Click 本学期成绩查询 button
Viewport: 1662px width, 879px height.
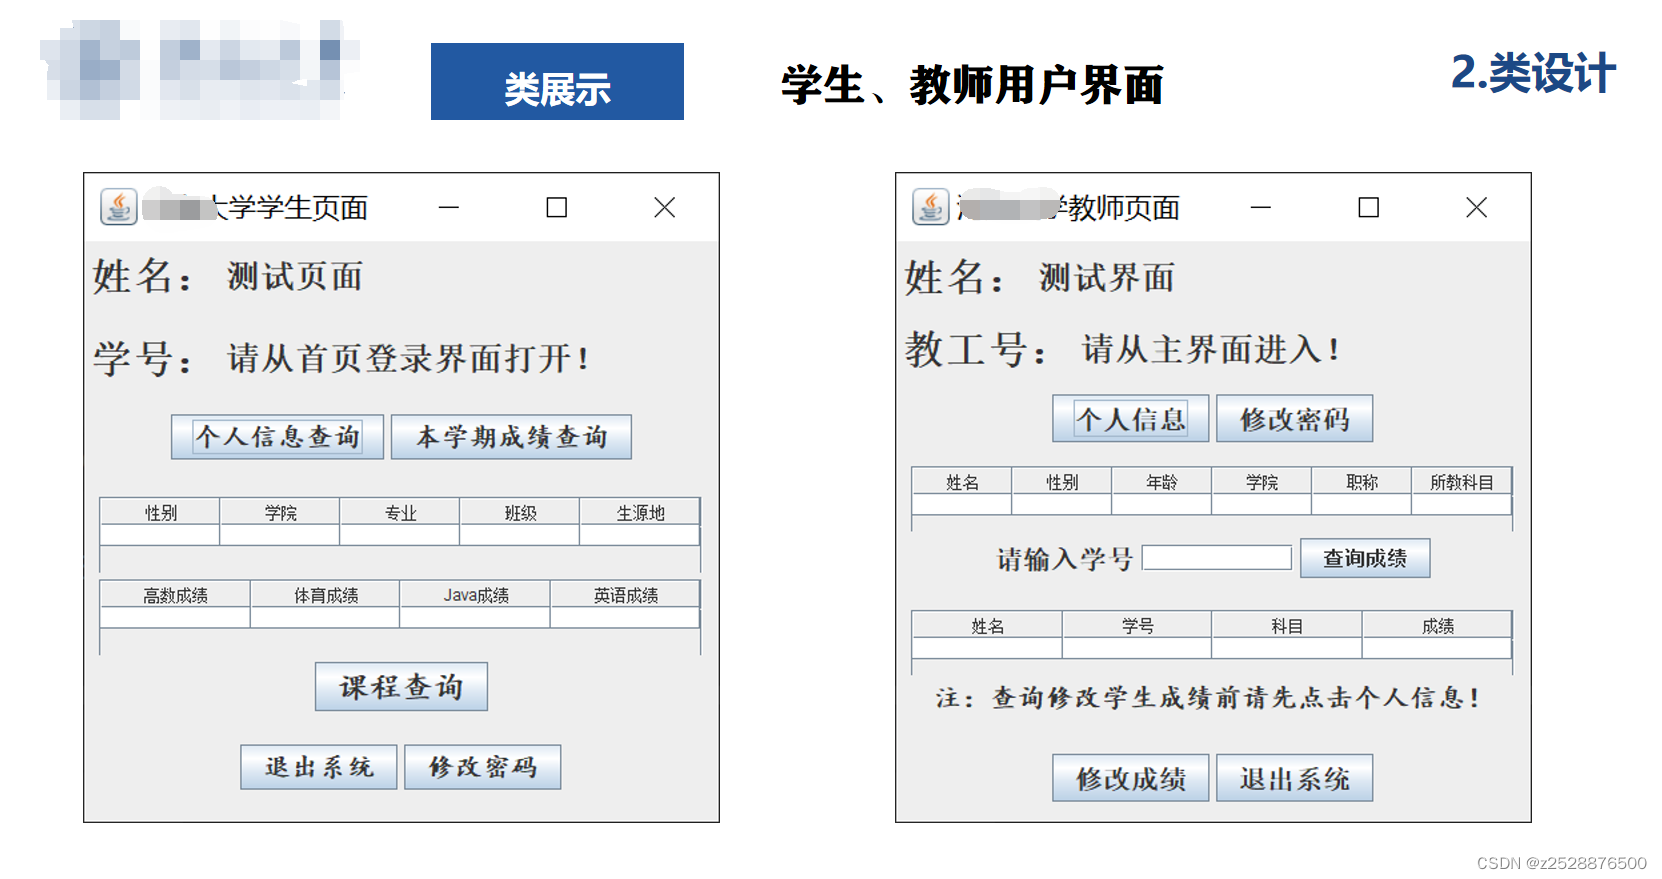(x=511, y=437)
